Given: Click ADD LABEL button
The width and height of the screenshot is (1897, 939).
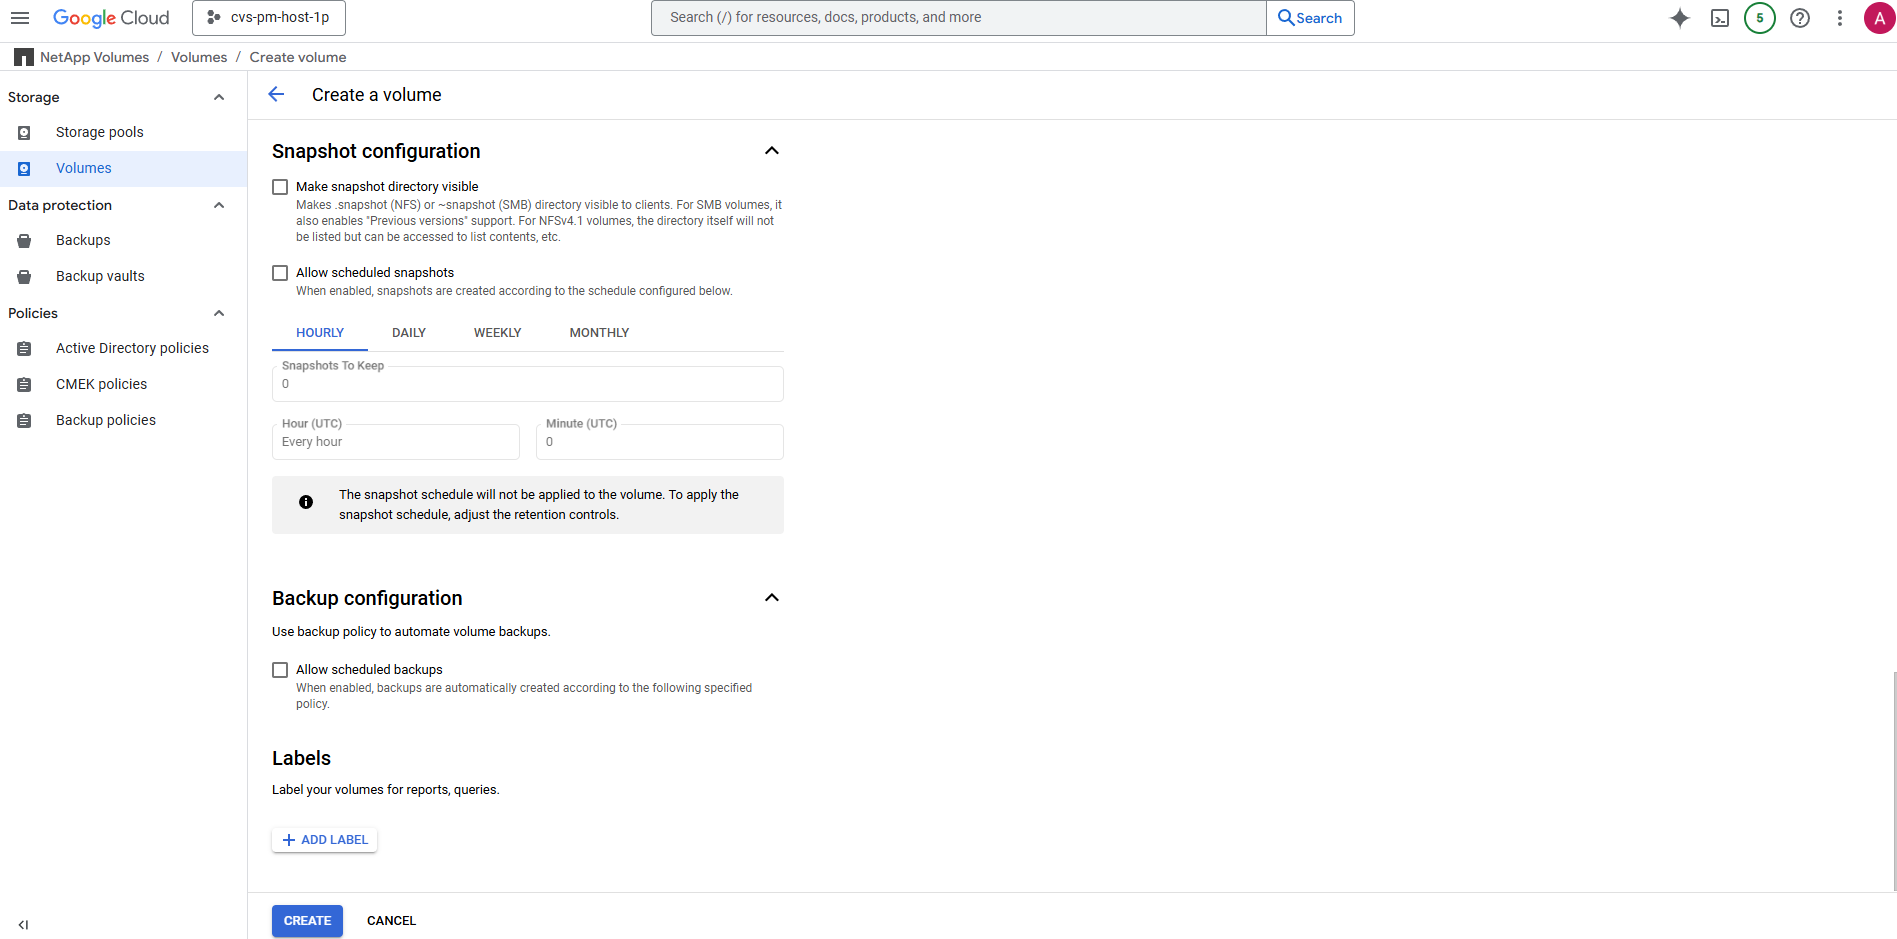Looking at the screenshot, I should 325,840.
